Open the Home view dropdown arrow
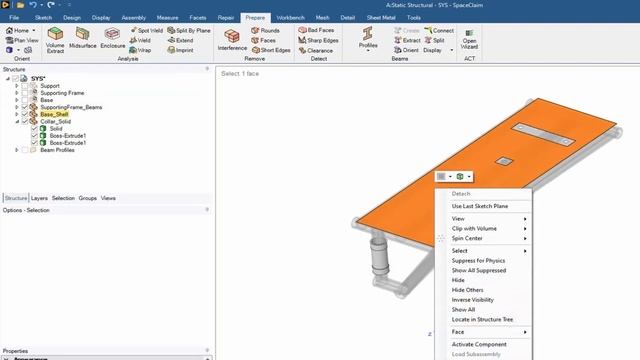This screenshot has height=360, width=640. 34,30
